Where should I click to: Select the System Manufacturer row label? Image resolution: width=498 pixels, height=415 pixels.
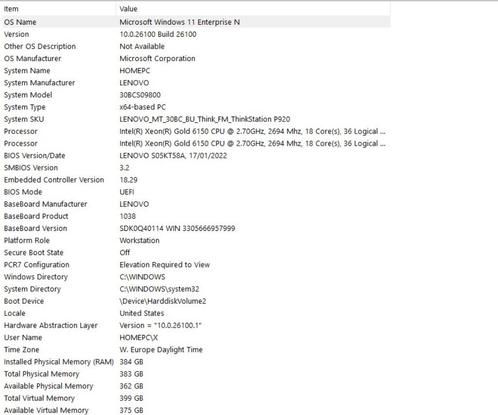[x=39, y=83]
